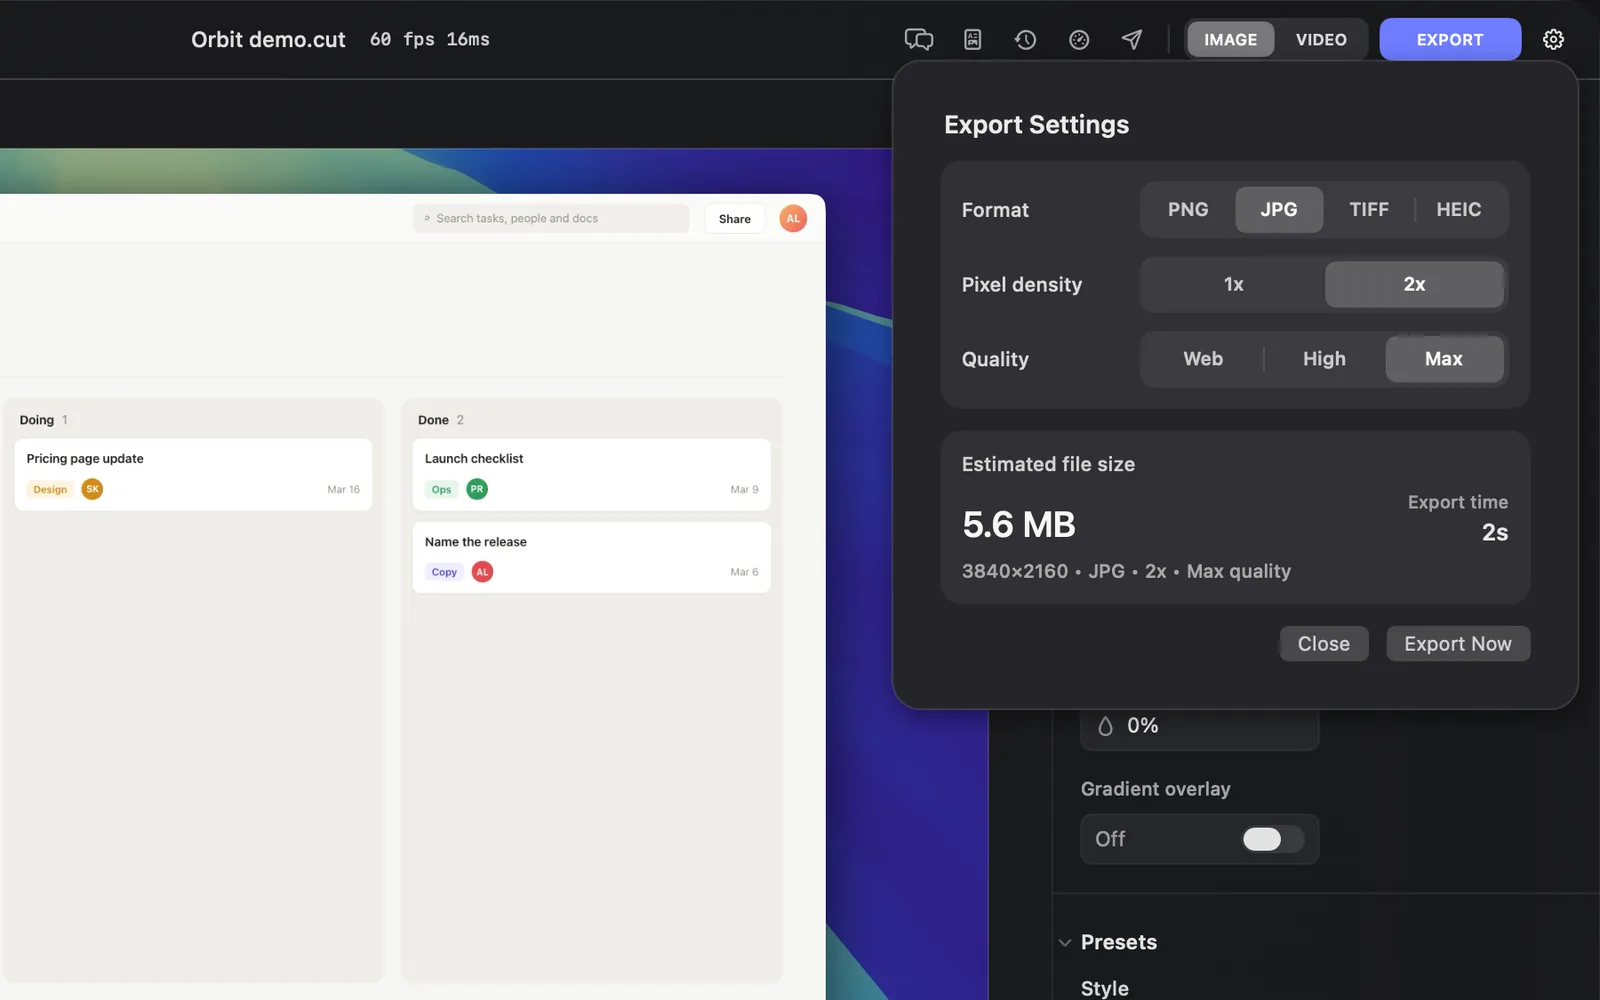
Task: Click the paper plane send icon
Action: 1132,40
